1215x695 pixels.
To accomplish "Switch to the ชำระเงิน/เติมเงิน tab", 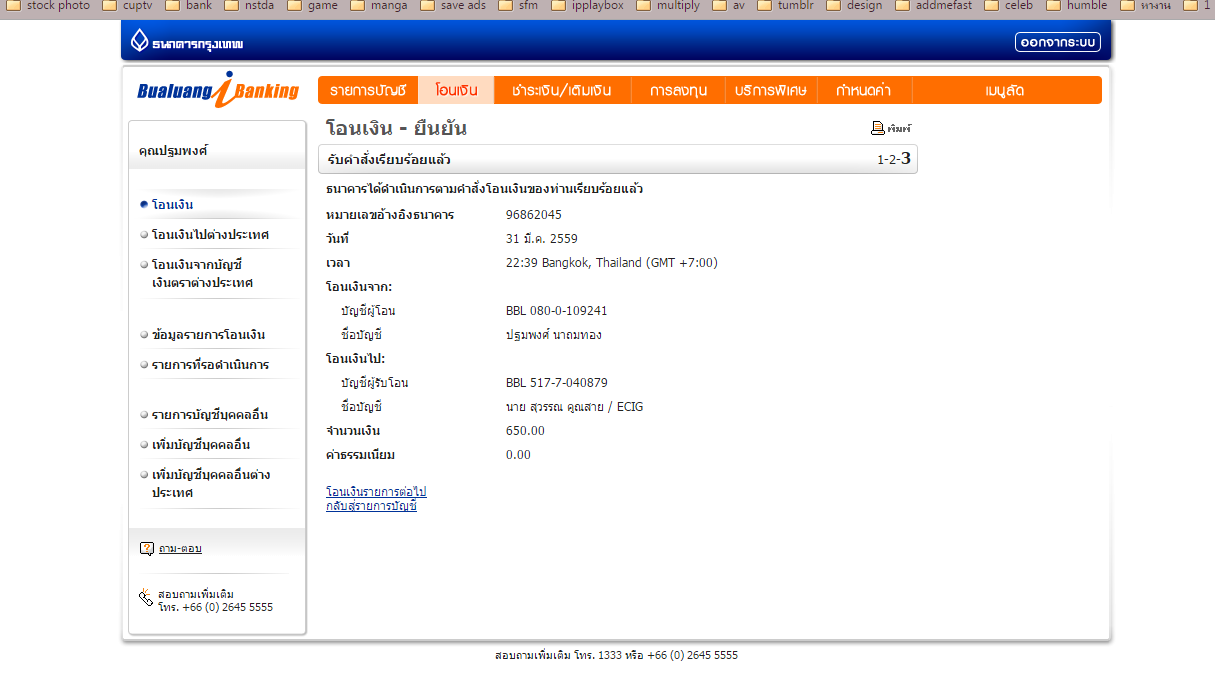I will coord(562,90).
